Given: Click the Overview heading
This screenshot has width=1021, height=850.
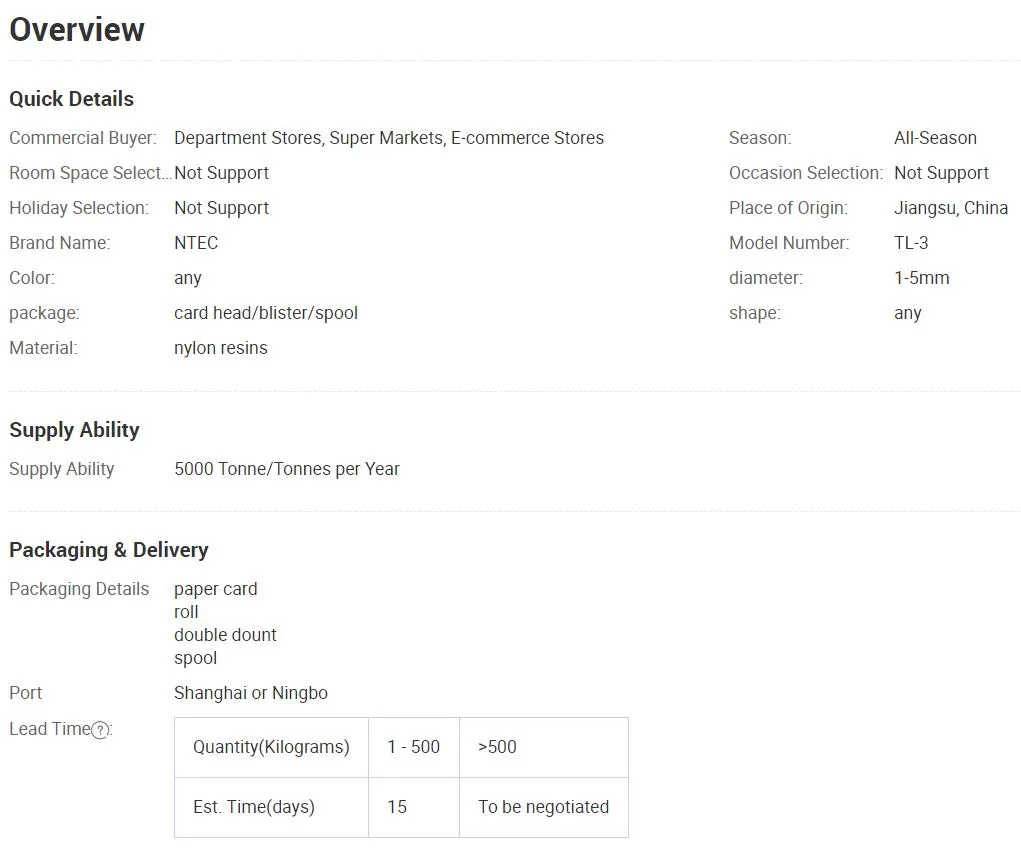Looking at the screenshot, I should [x=77, y=30].
